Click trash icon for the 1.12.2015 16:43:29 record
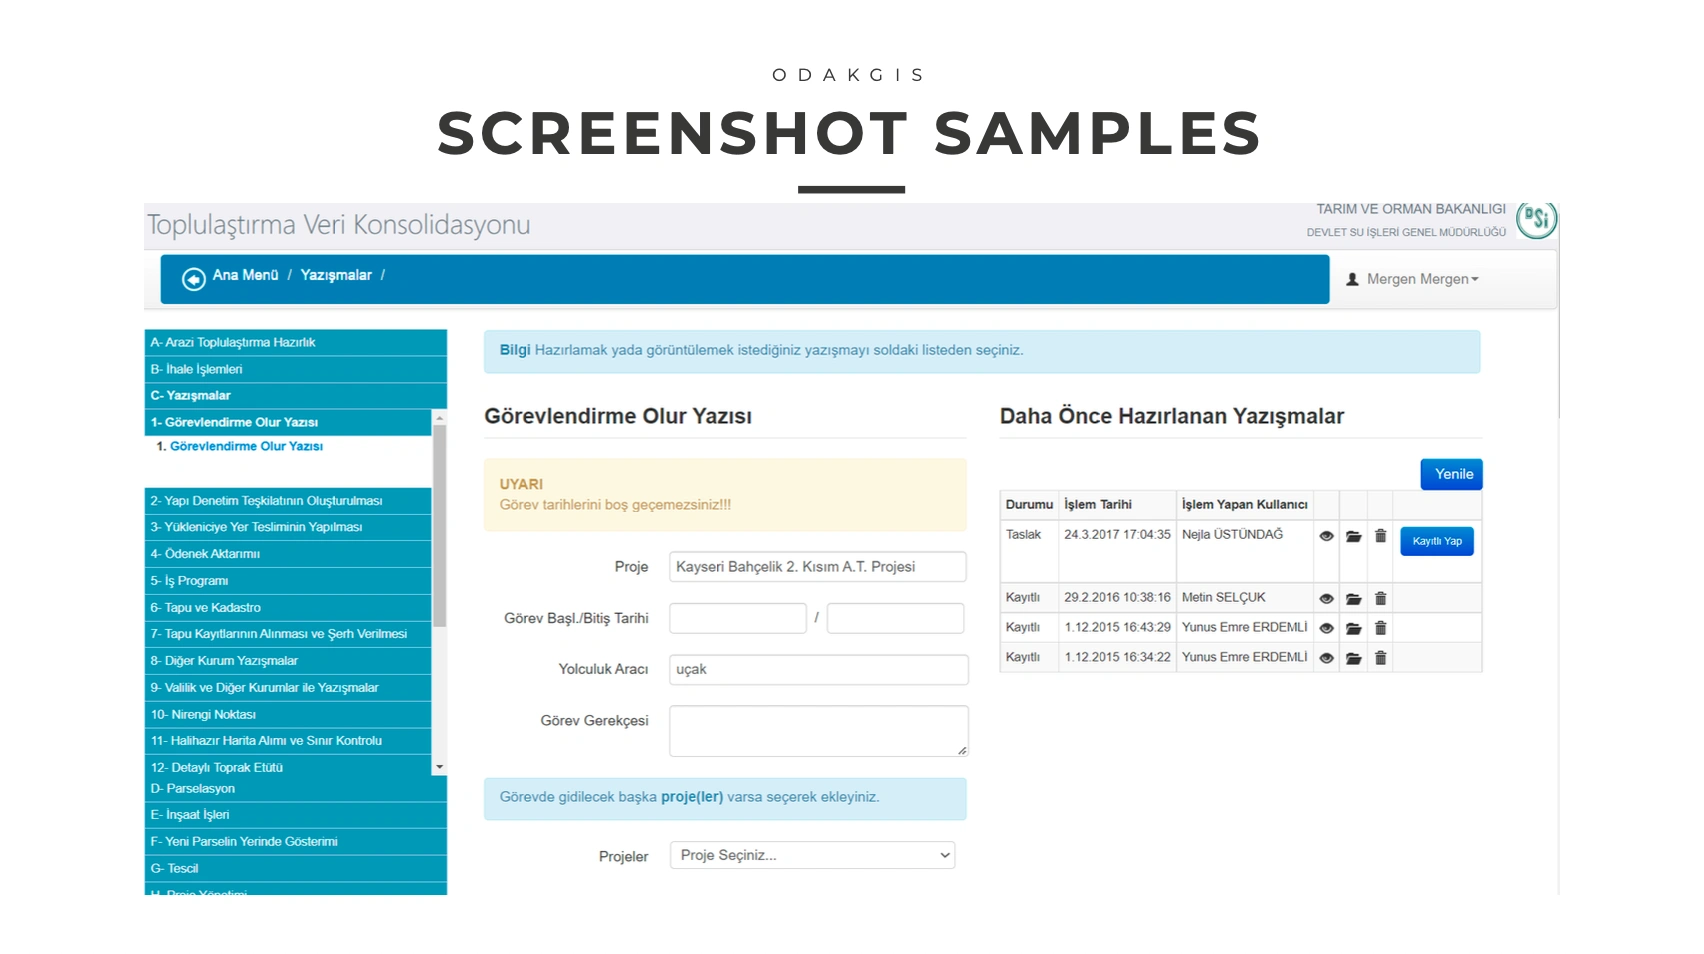 (x=1380, y=629)
